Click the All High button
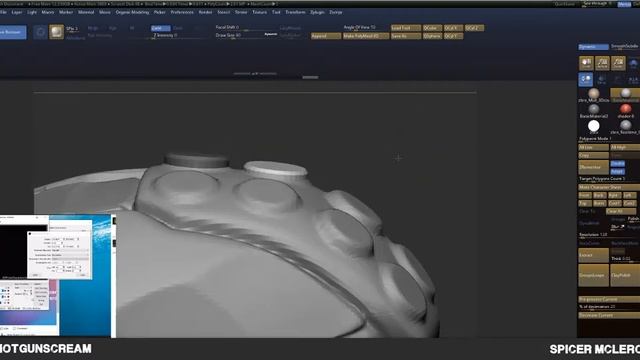This screenshot has height=360, width=640. click(625, 147)
